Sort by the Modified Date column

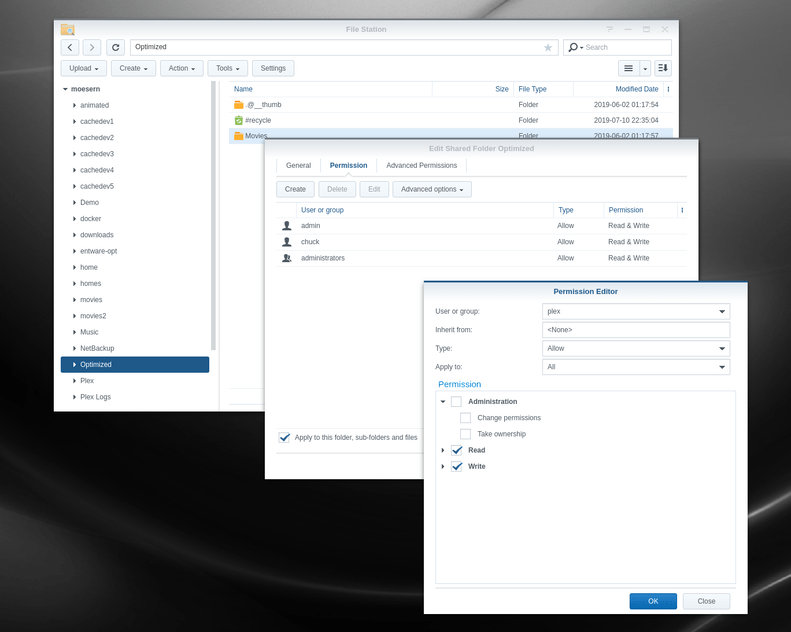pos(618,89)
